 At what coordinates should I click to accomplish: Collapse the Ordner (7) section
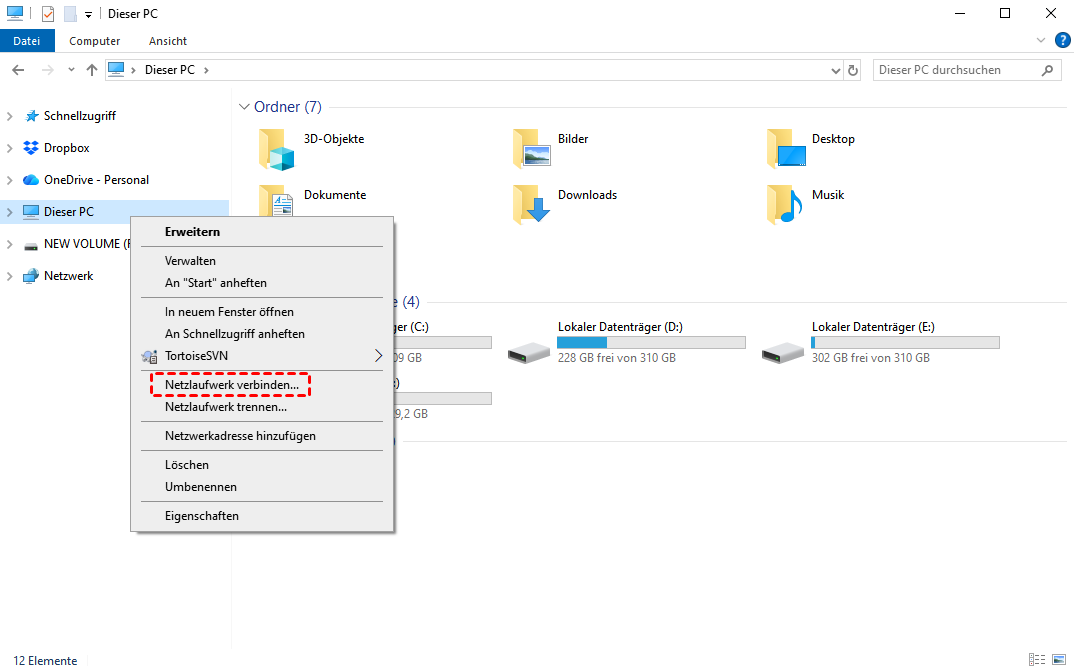244,107
